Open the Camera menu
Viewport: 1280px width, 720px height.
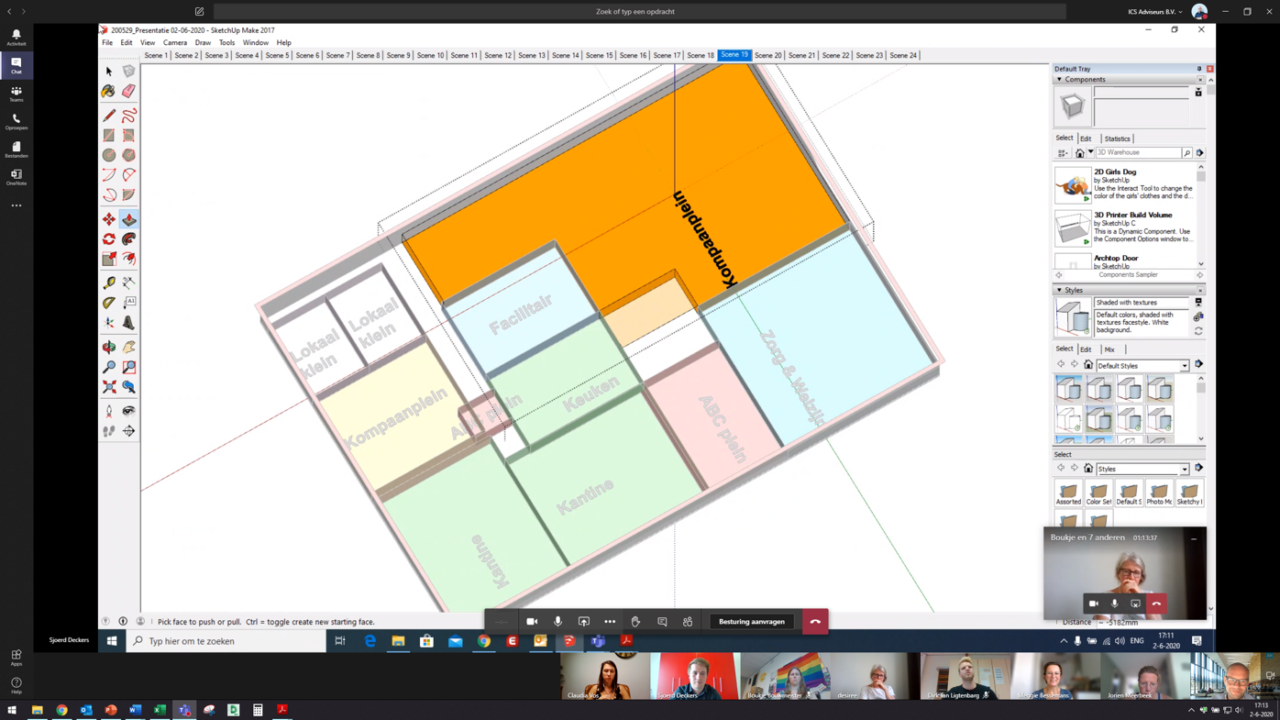pyautogui.click(x=175, y=43)
